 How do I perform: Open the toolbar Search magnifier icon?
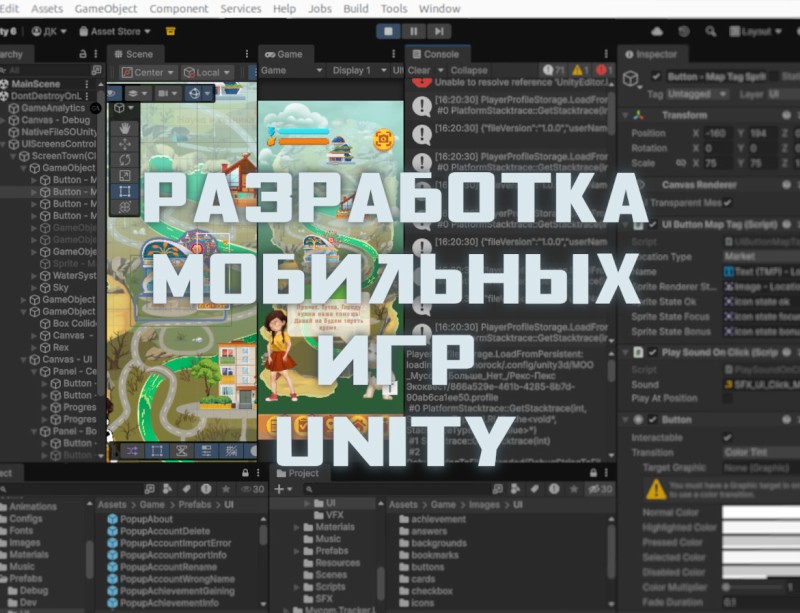point(710,32)
